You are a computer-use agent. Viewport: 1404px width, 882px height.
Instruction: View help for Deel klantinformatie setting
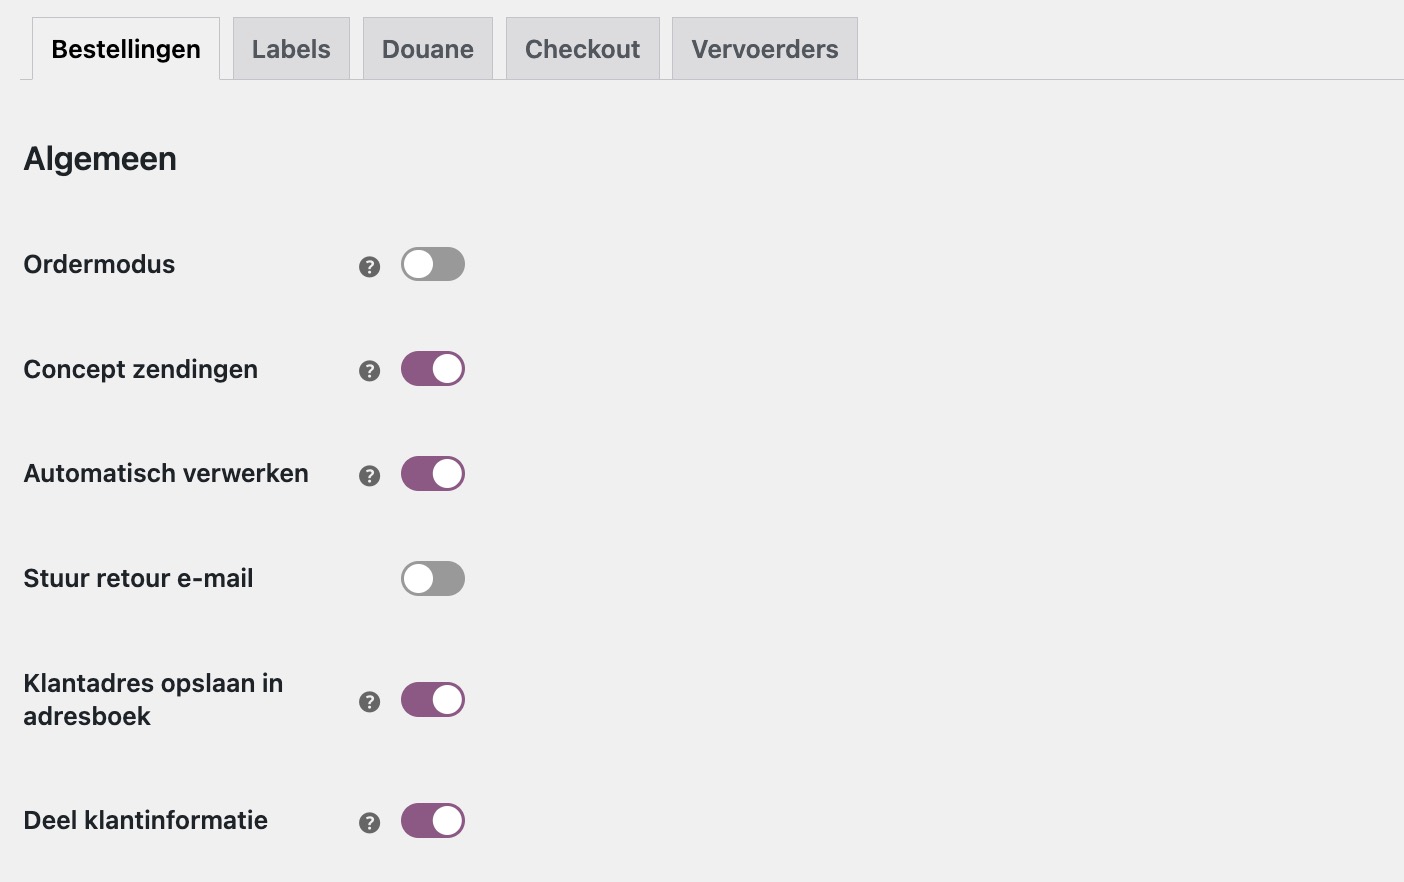[x=370, y=822]
